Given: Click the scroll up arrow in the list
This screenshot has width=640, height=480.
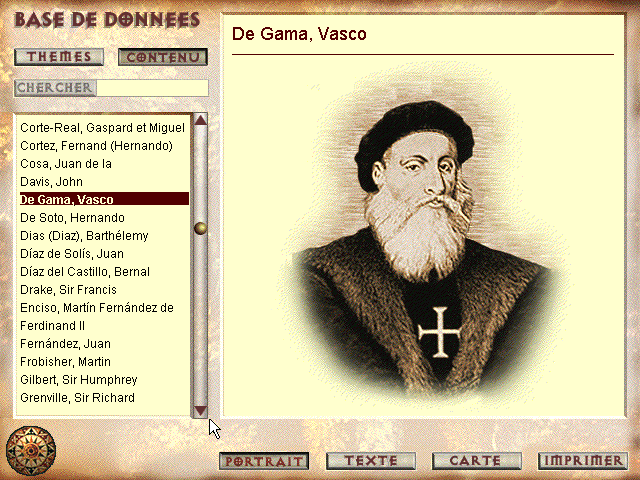Looking at the screenshot, I should (200, 120).
